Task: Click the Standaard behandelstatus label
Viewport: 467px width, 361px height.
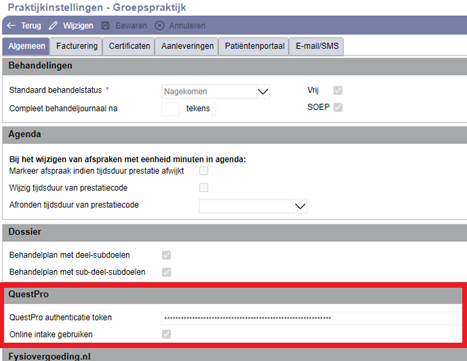Action: coord(55,90)
